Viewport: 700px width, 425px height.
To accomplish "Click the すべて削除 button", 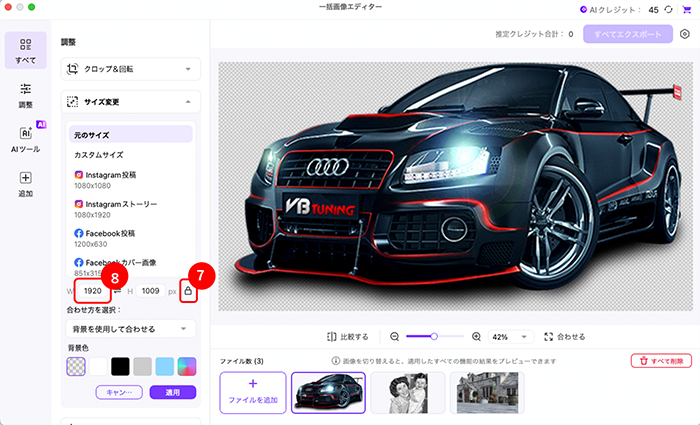I will 661,361.
